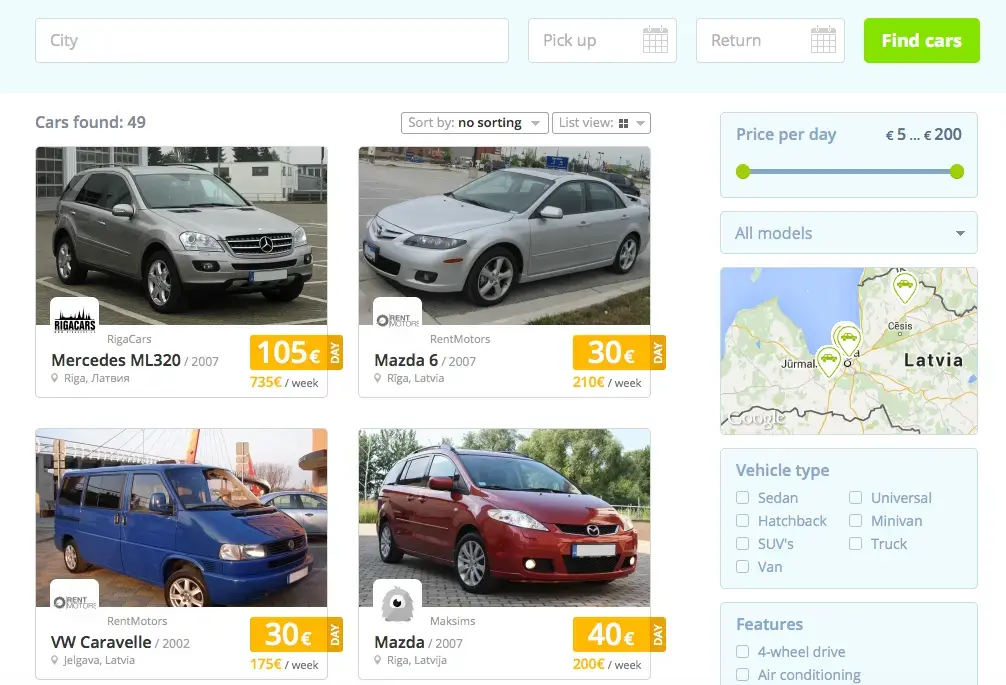Open the All models dropdown
This screenshot has height=685, width=1006.
point(849,233)
